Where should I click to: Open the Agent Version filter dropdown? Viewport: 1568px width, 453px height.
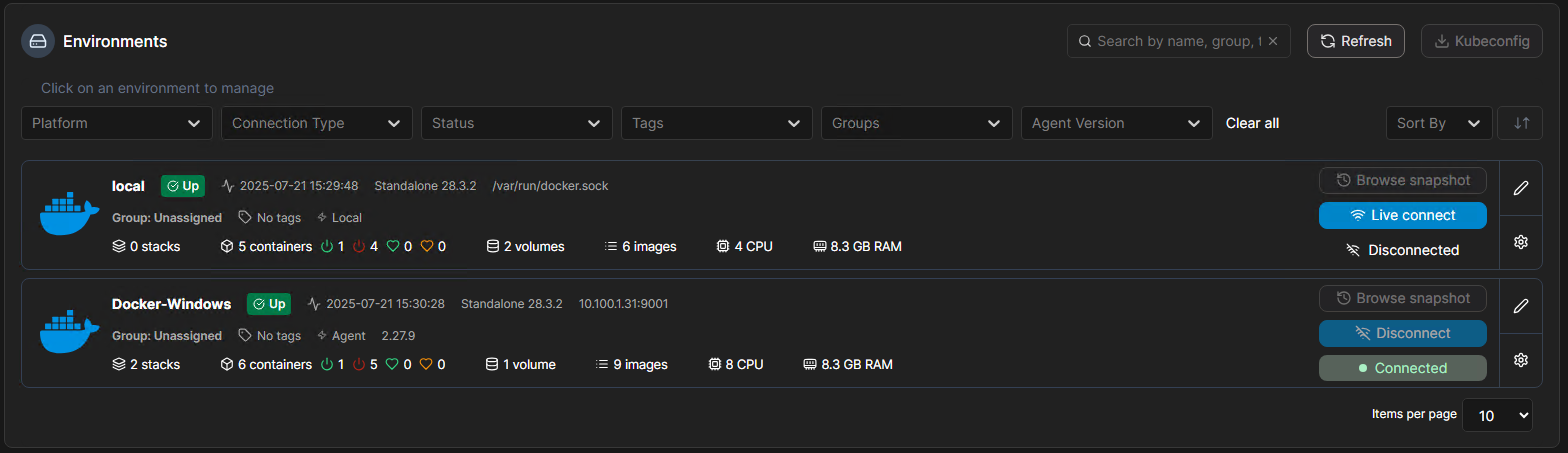1116,123
